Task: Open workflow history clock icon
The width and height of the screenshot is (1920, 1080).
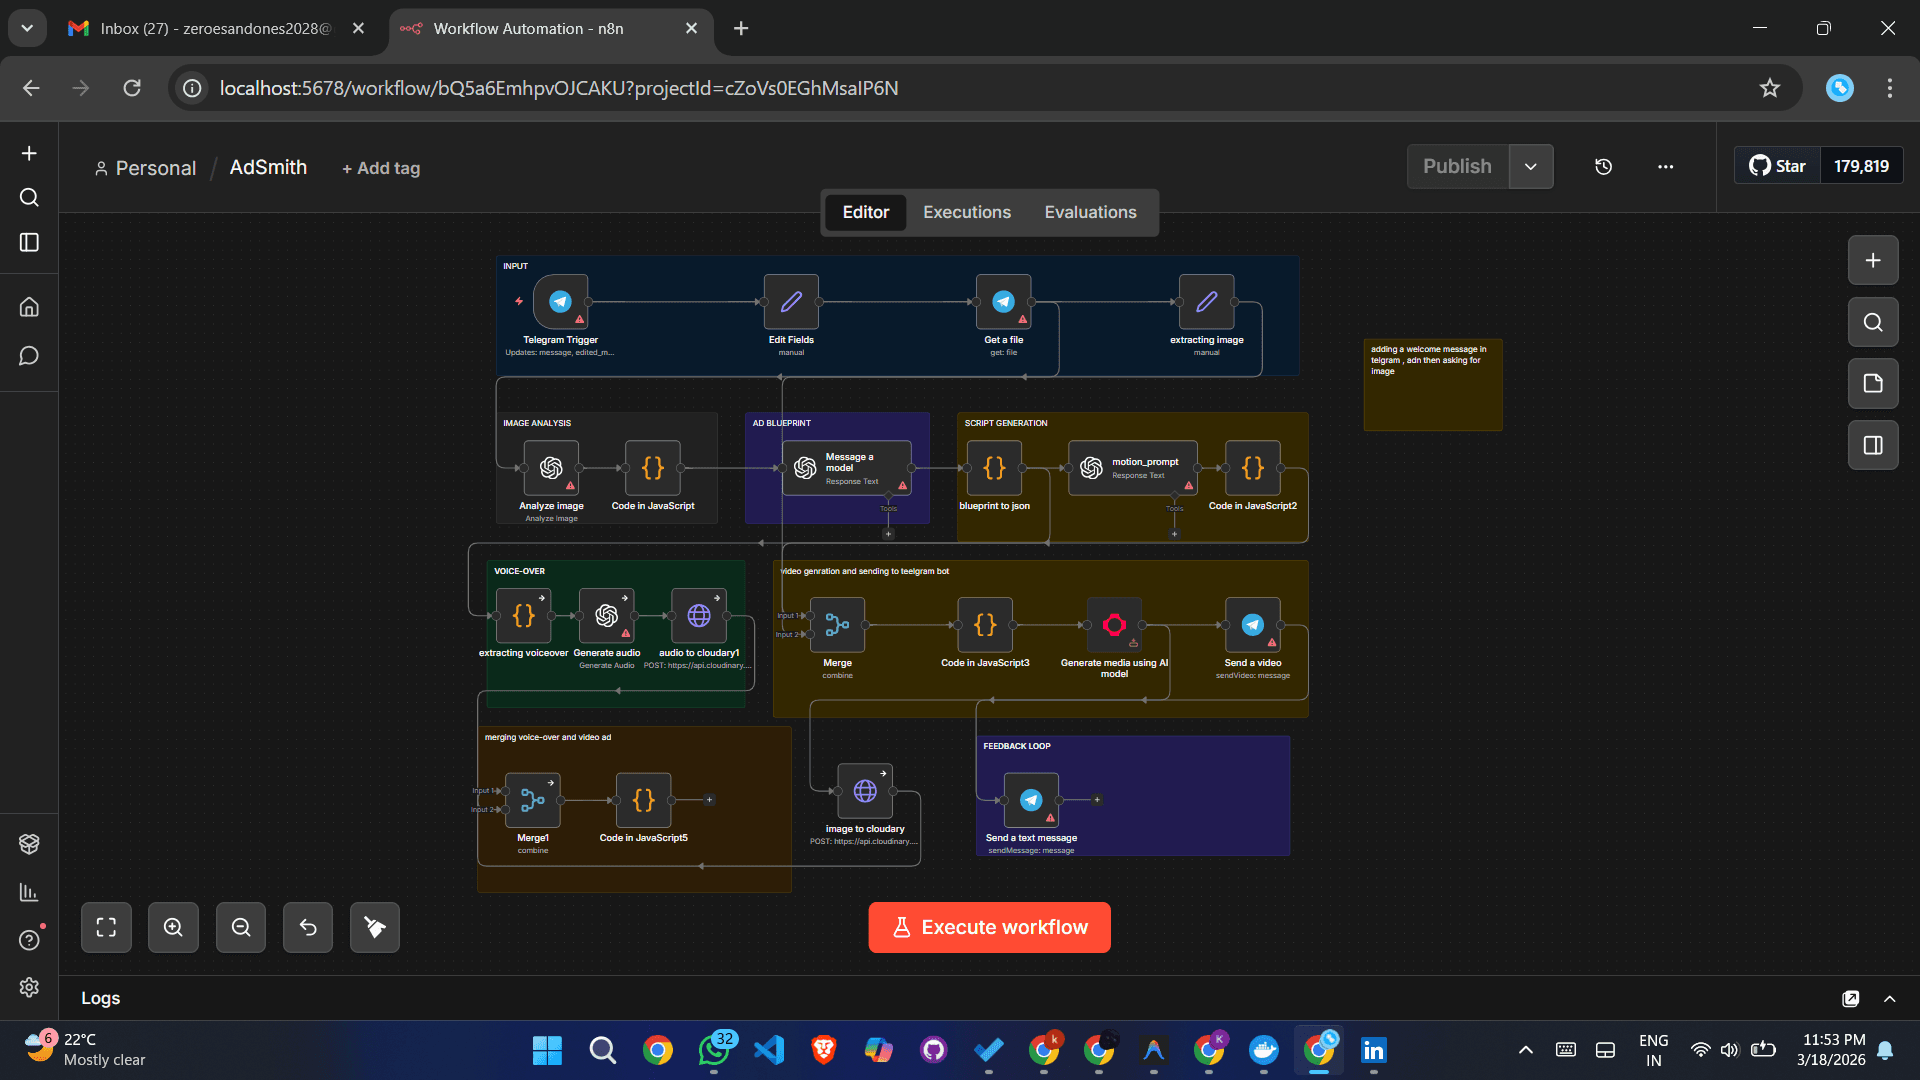Action: coord(1603,167)
